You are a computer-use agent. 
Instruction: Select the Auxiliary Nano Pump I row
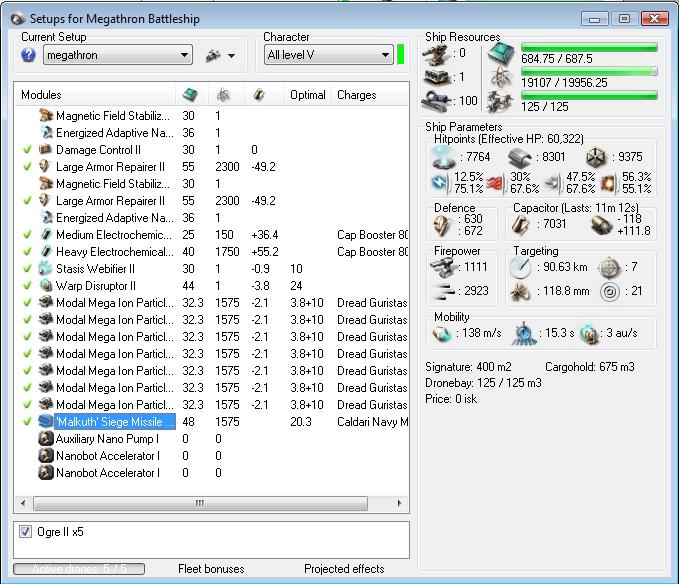click(x=212, y=439)
